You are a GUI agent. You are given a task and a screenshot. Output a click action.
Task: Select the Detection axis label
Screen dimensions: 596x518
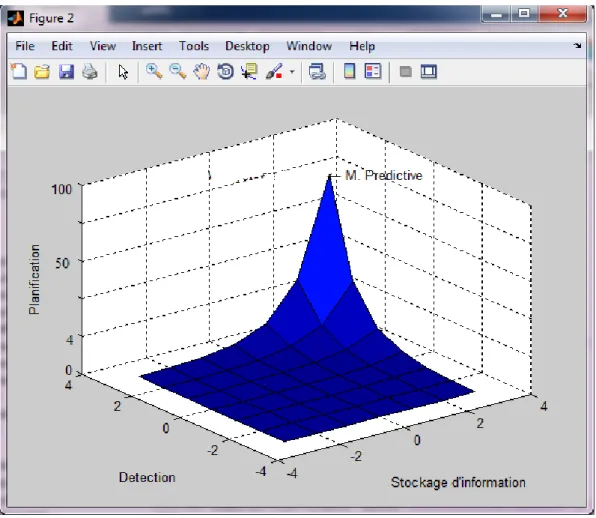pyautogui.click(x=147, y=477)
